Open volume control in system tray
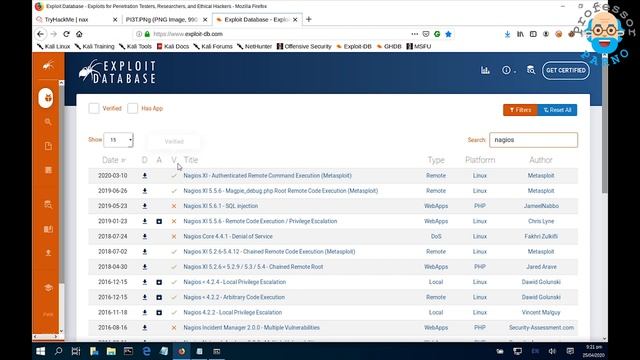Image resolution: width=640 pixels, height=360 pixels. pos(552,351)
